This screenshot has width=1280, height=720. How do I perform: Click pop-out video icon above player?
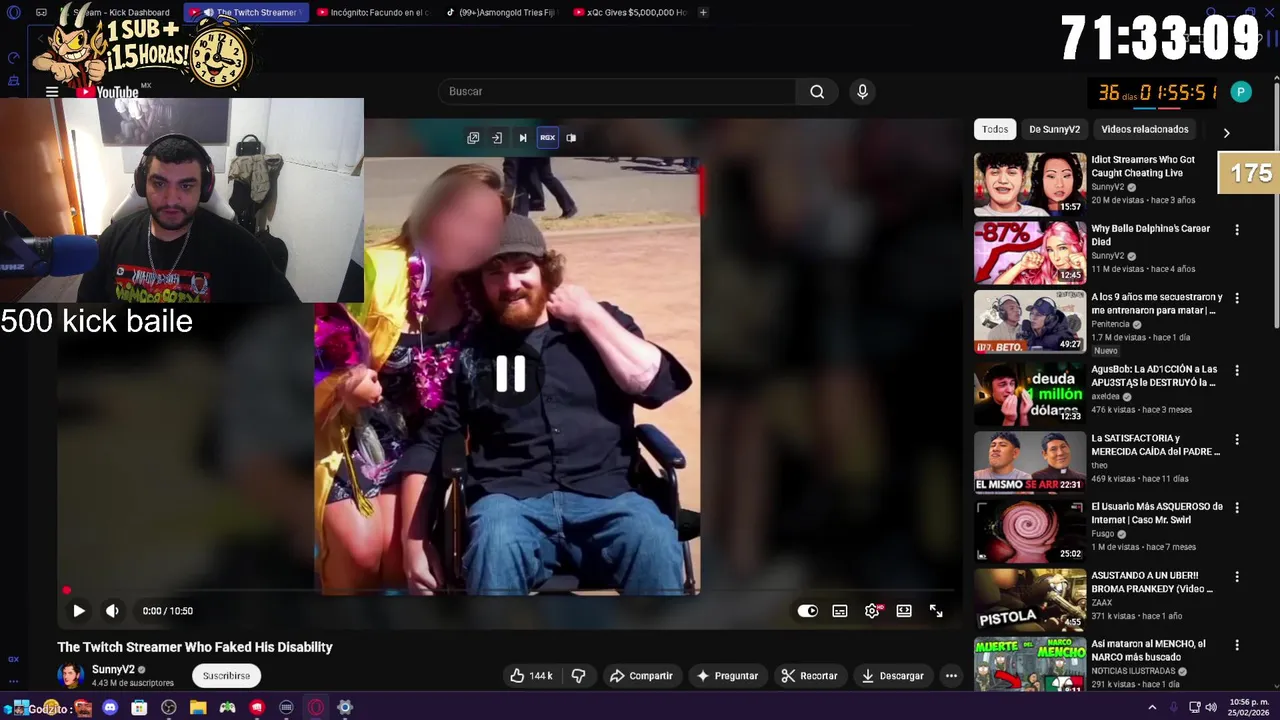pos(473,138)
